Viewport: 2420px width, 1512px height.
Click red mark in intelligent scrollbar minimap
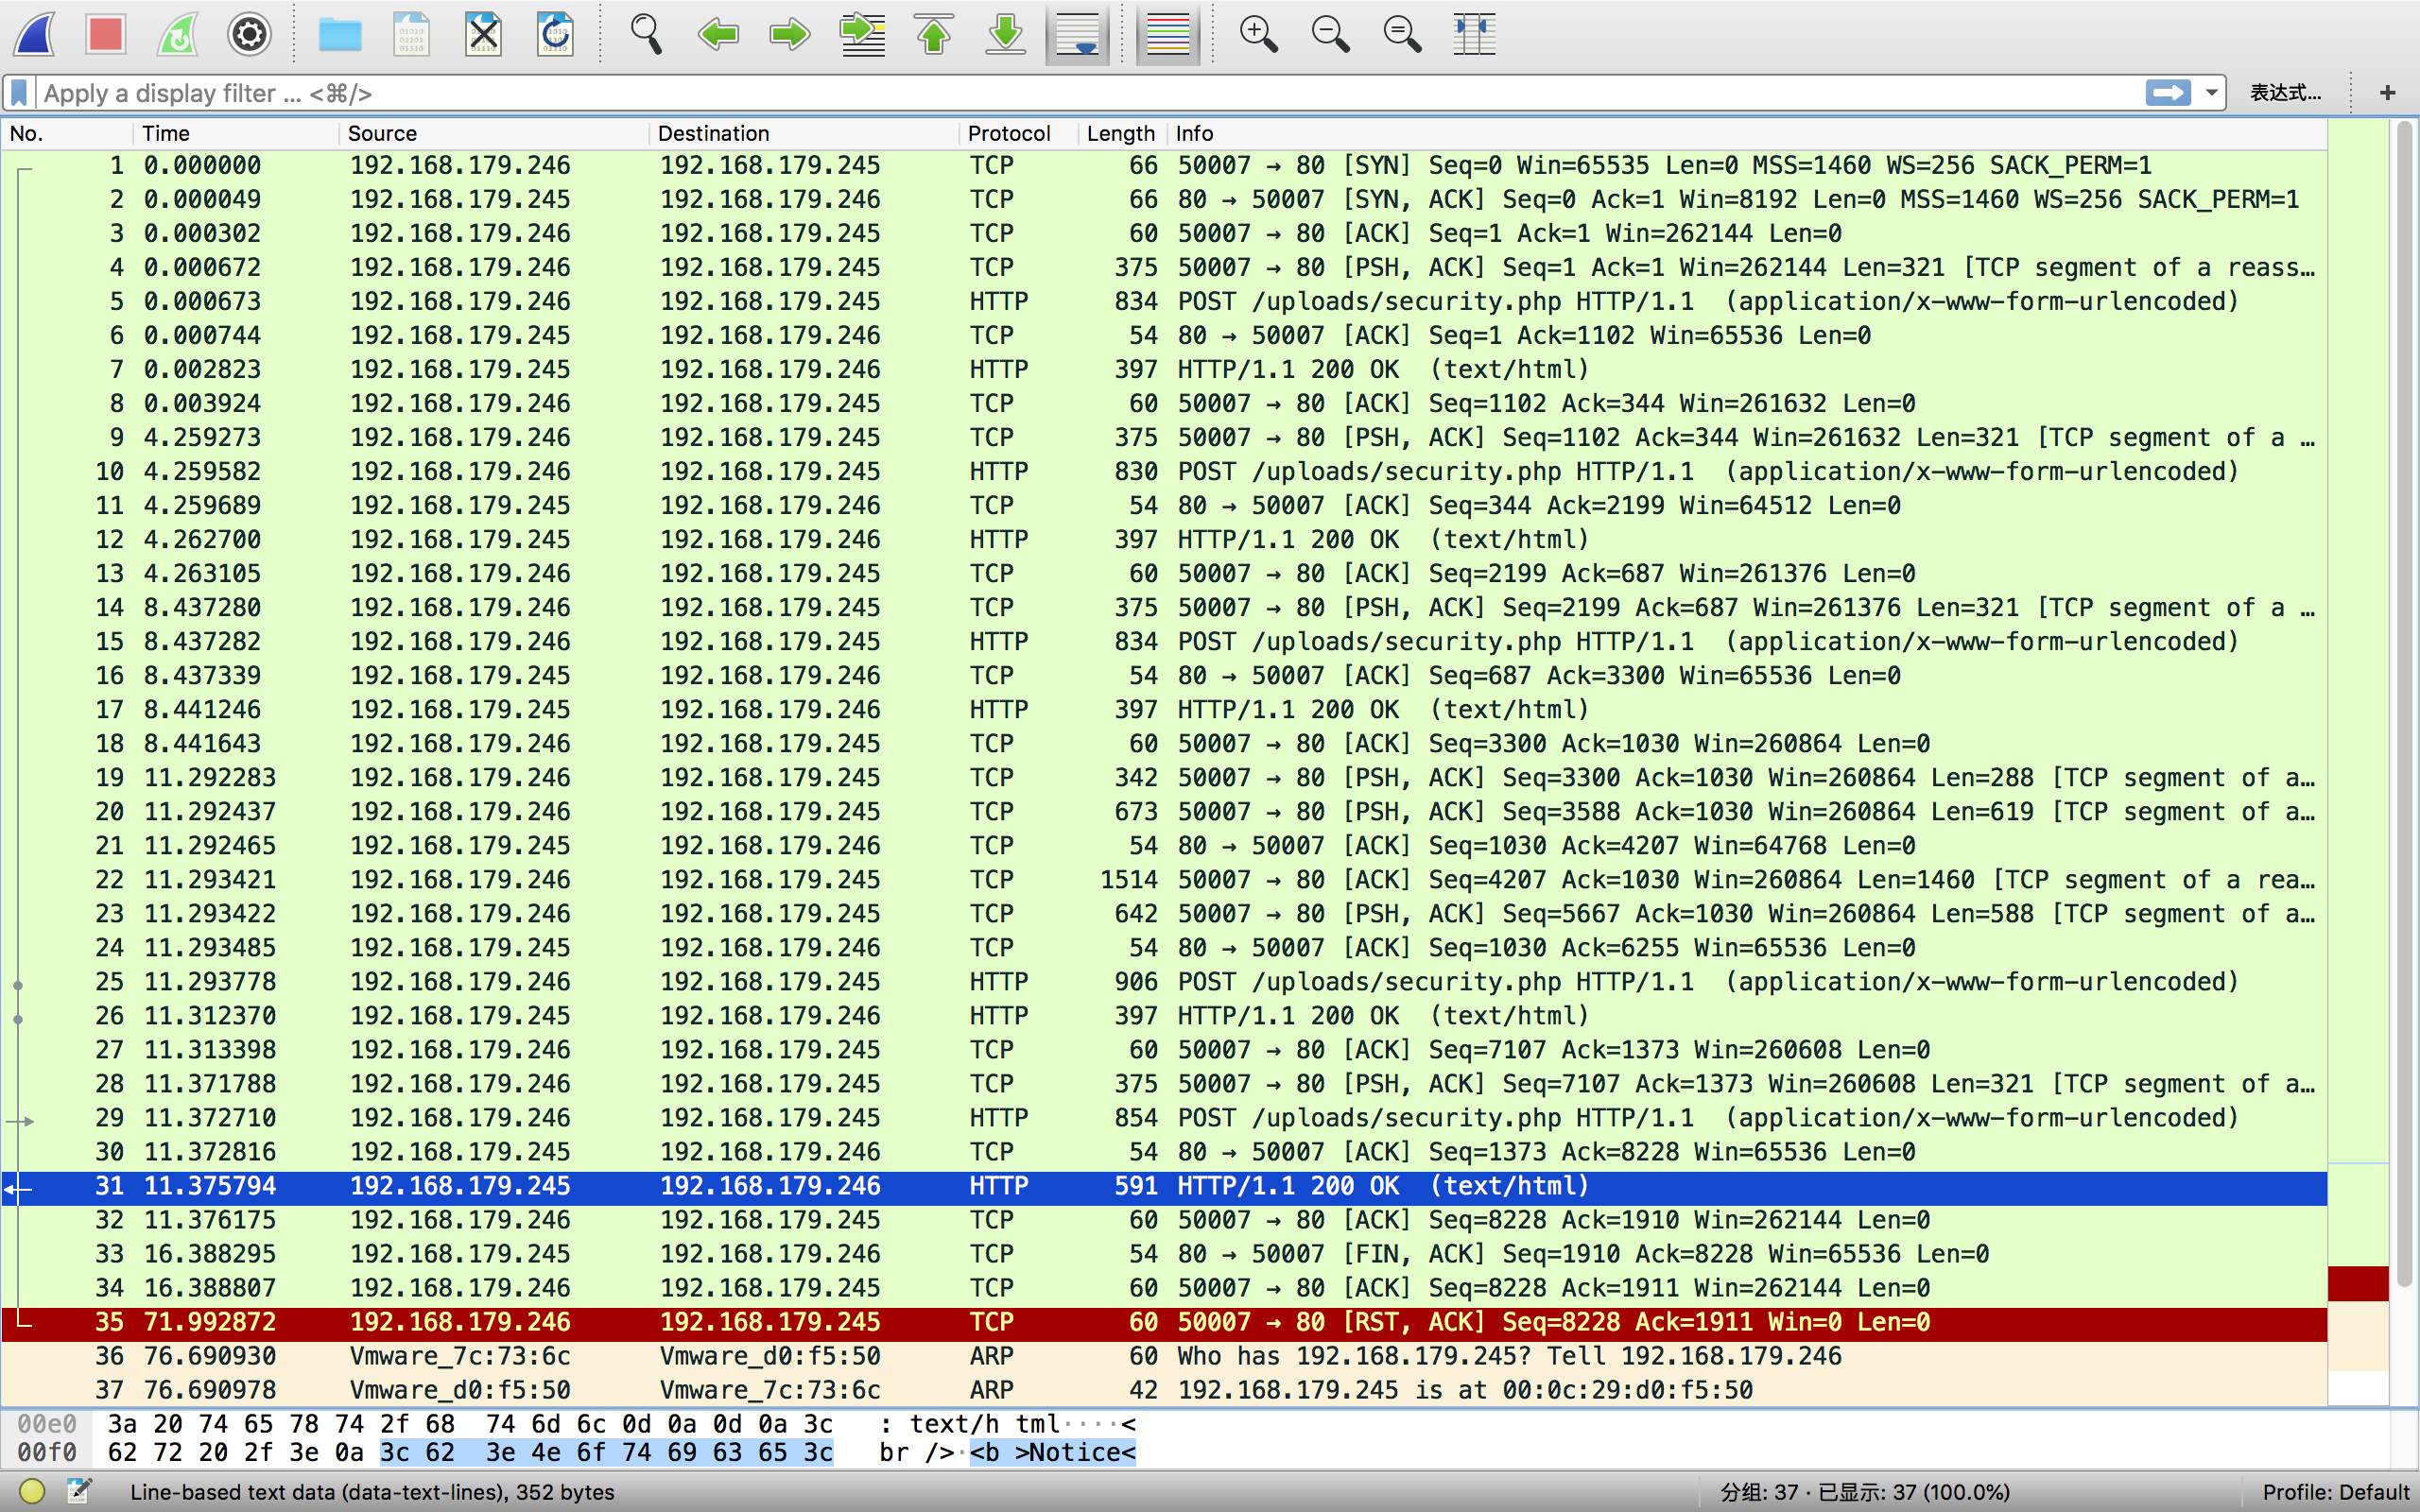pyautogui.click(x=2358, y=1283)
